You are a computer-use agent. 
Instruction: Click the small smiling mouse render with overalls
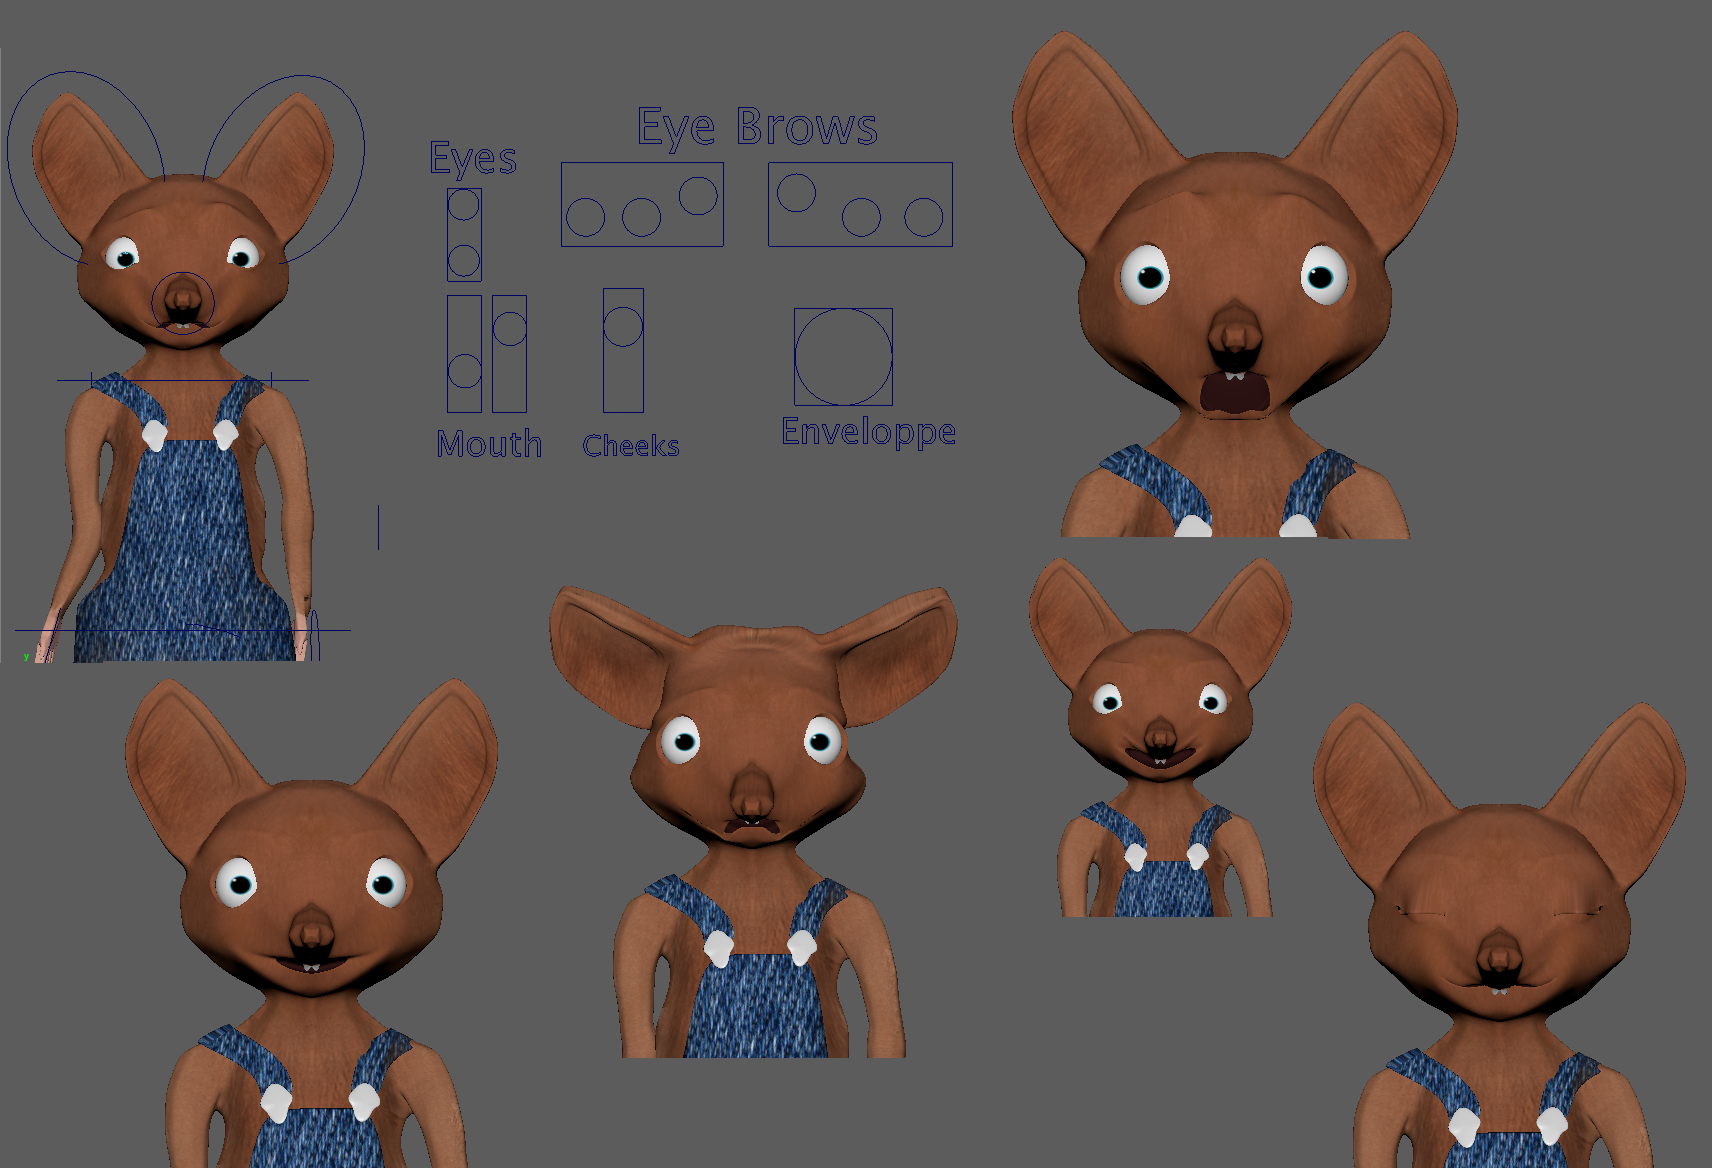click(1160, 738)
